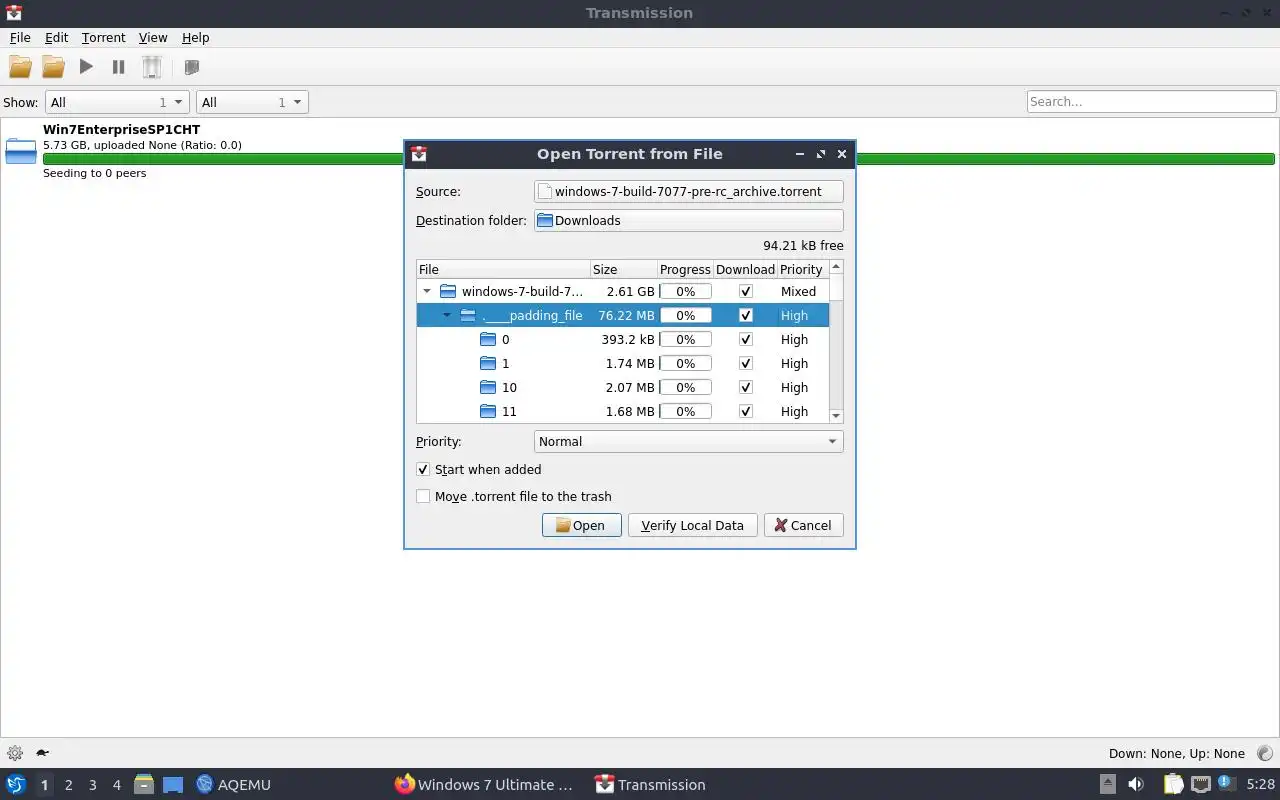Image resolution: width=1280 pixels, height=800 pixels.
Task: Click the Win7EnterpriseSP1CHT torrent folder icon
Action: (x=21, y=151)
